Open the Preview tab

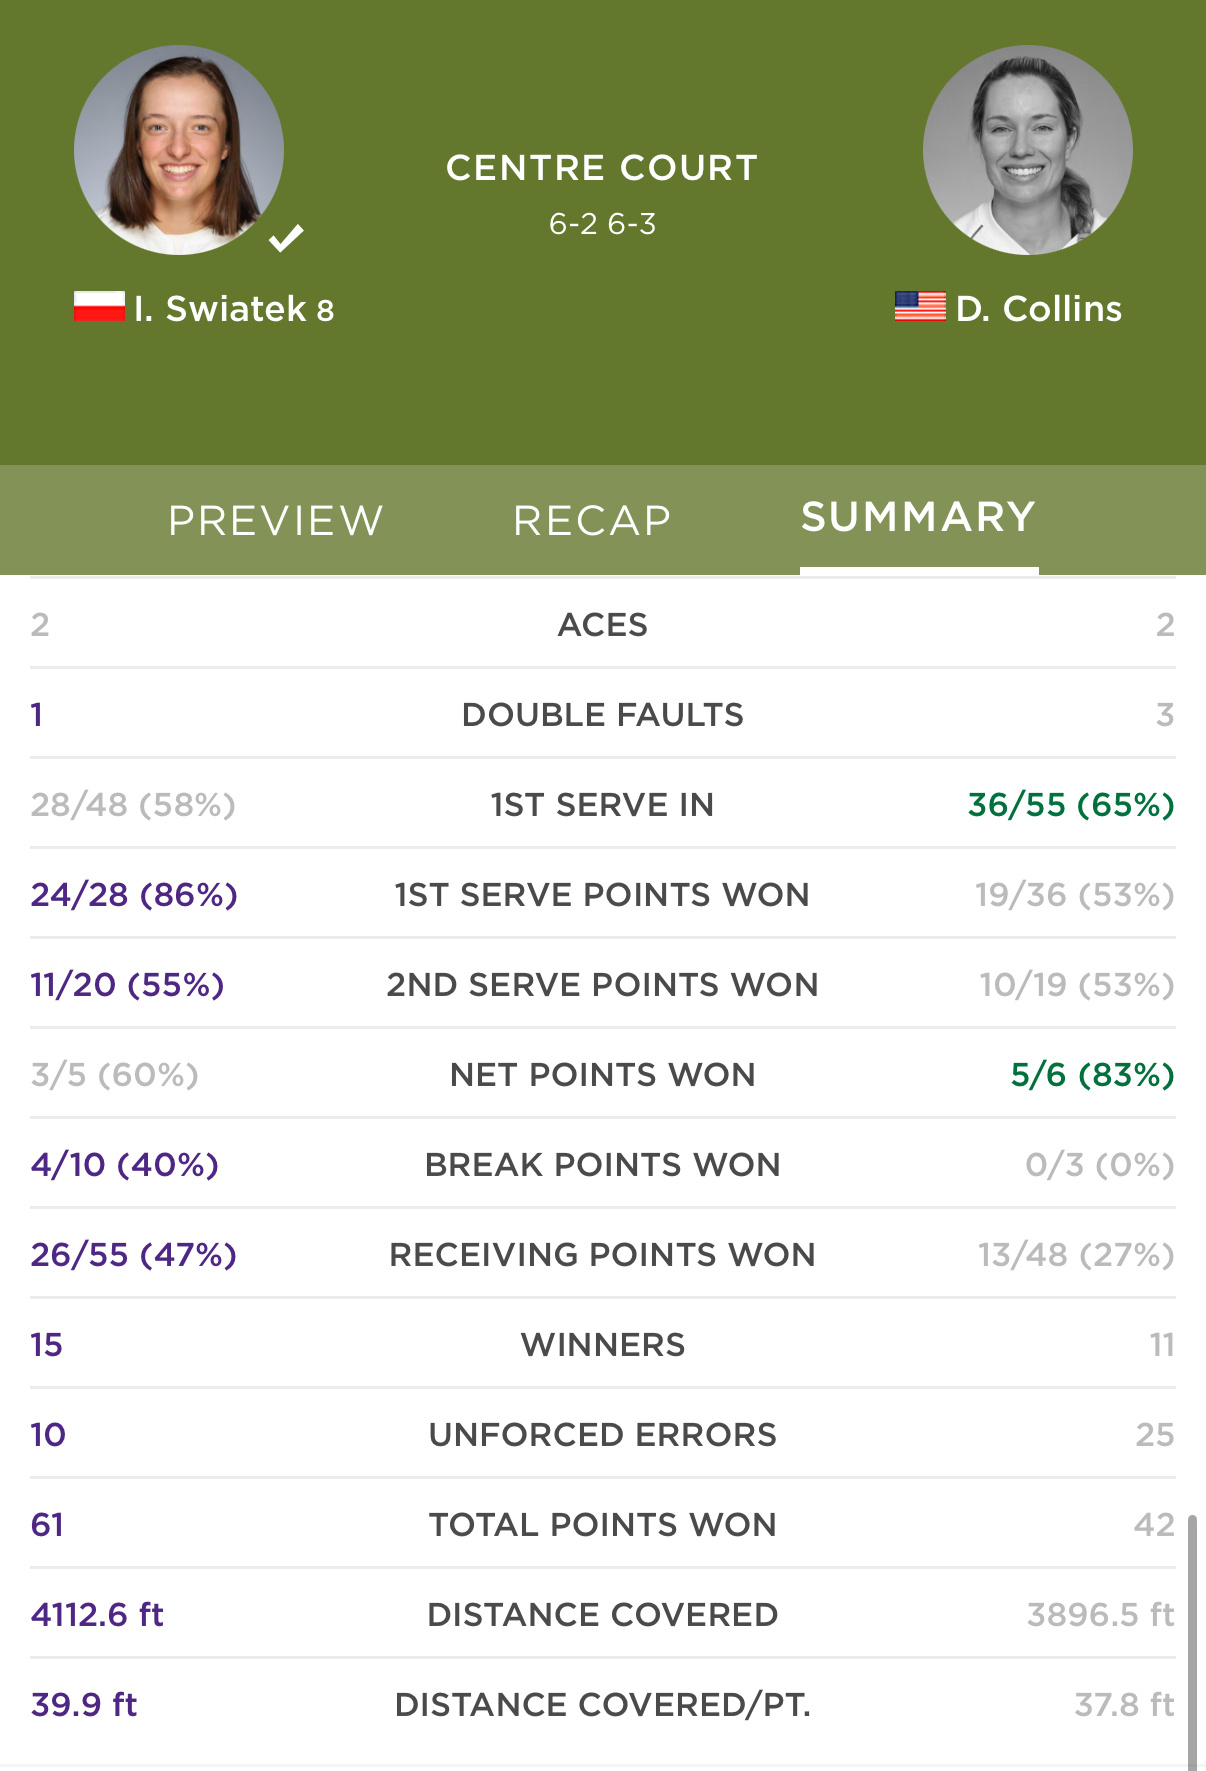[276, 520]
